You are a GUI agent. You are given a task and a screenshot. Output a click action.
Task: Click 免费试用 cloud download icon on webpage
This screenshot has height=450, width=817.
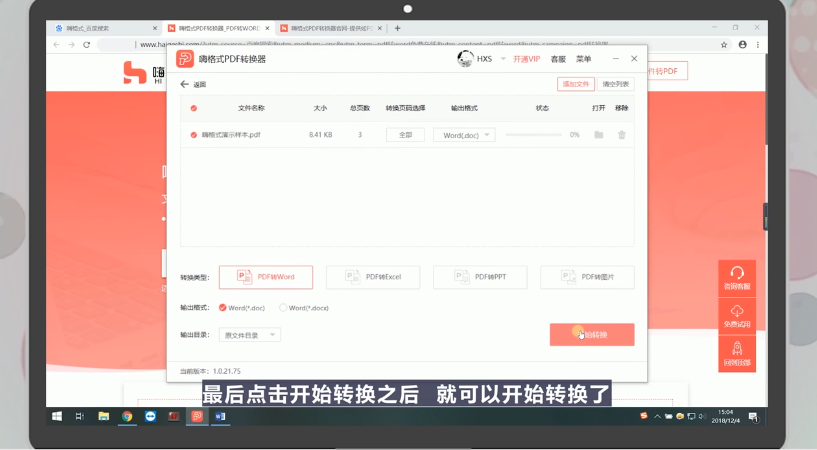pyautogui.click(x=737, y=311)
